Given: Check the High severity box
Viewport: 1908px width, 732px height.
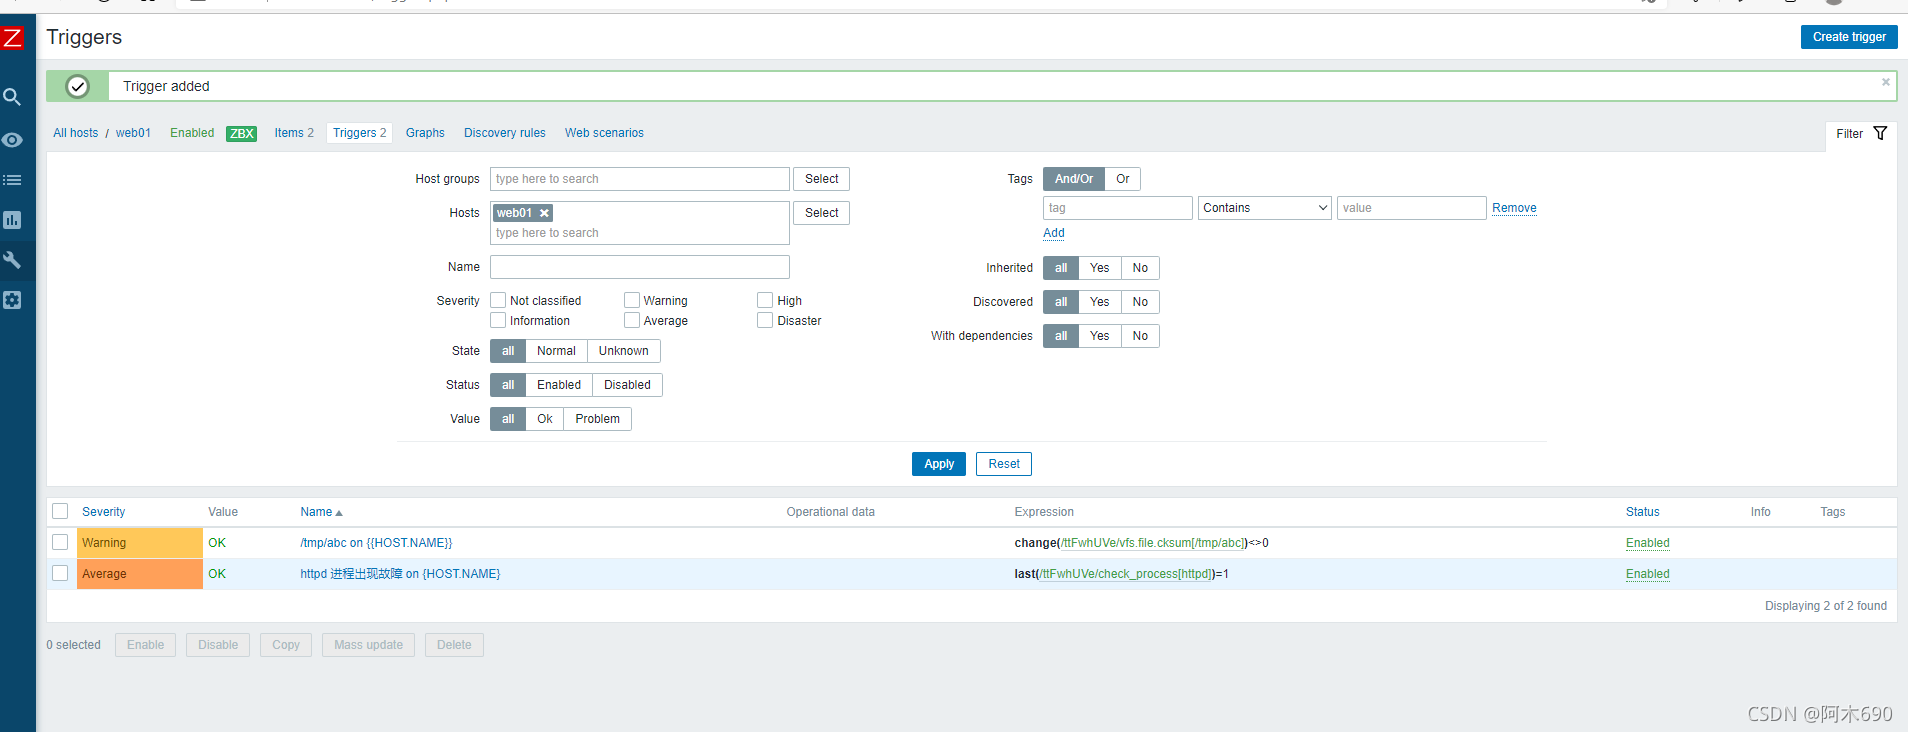Looking at the screenshot, I should [765, 300].
